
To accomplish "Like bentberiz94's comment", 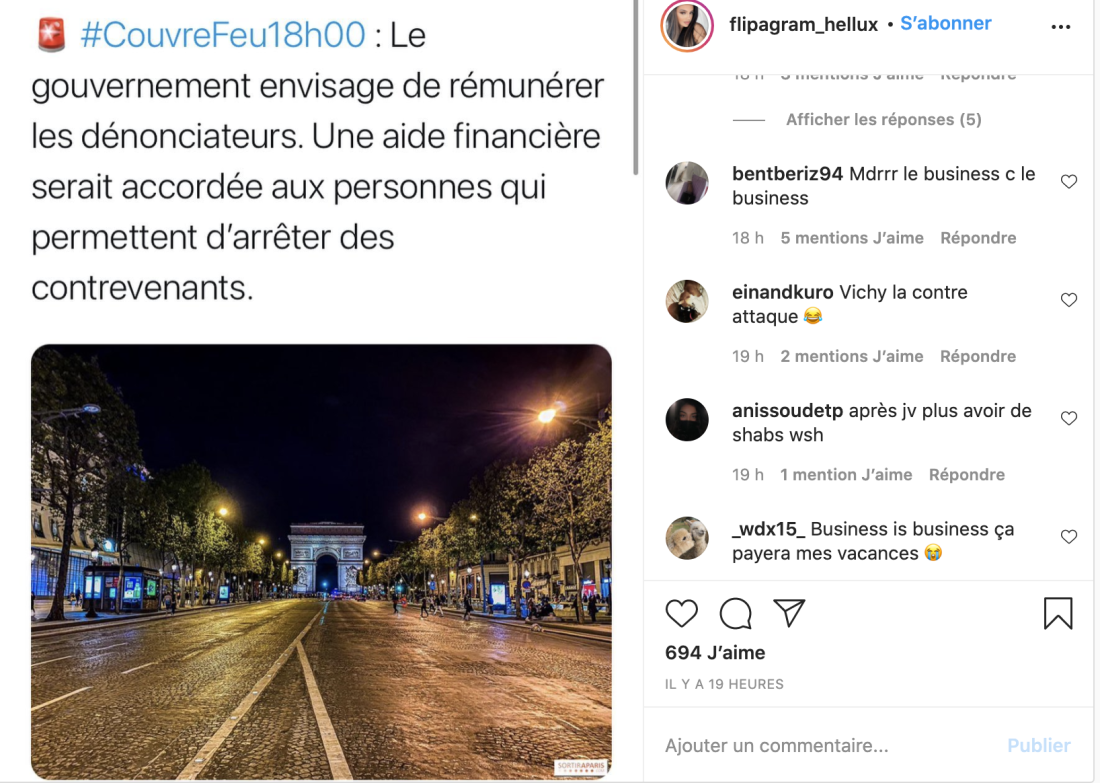I will tap(1068, 182).
